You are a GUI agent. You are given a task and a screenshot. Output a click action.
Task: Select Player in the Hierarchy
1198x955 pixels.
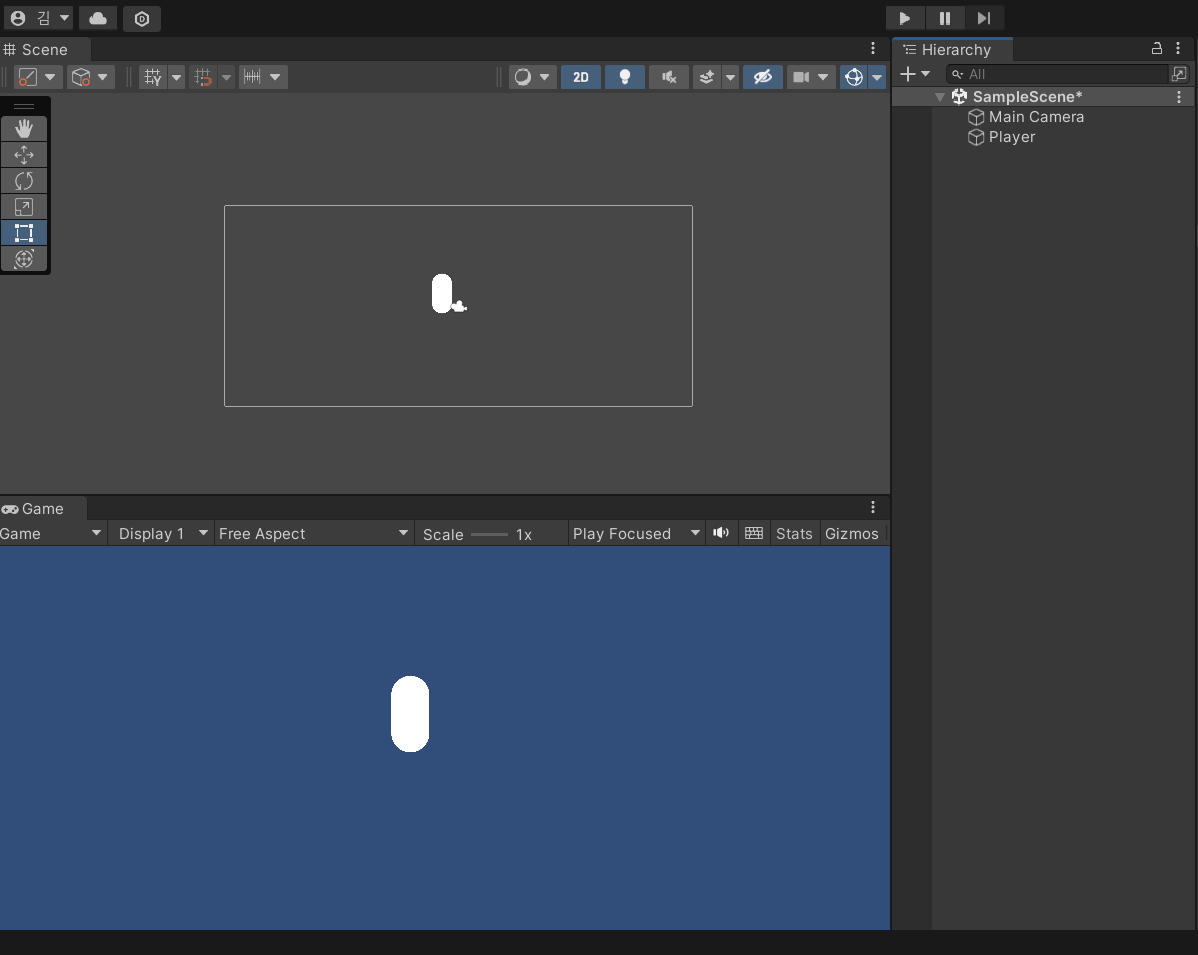1010,137
